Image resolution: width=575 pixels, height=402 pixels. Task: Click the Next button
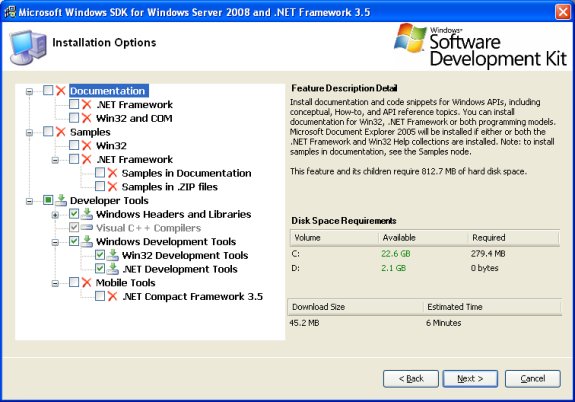(x=470, y=379)
